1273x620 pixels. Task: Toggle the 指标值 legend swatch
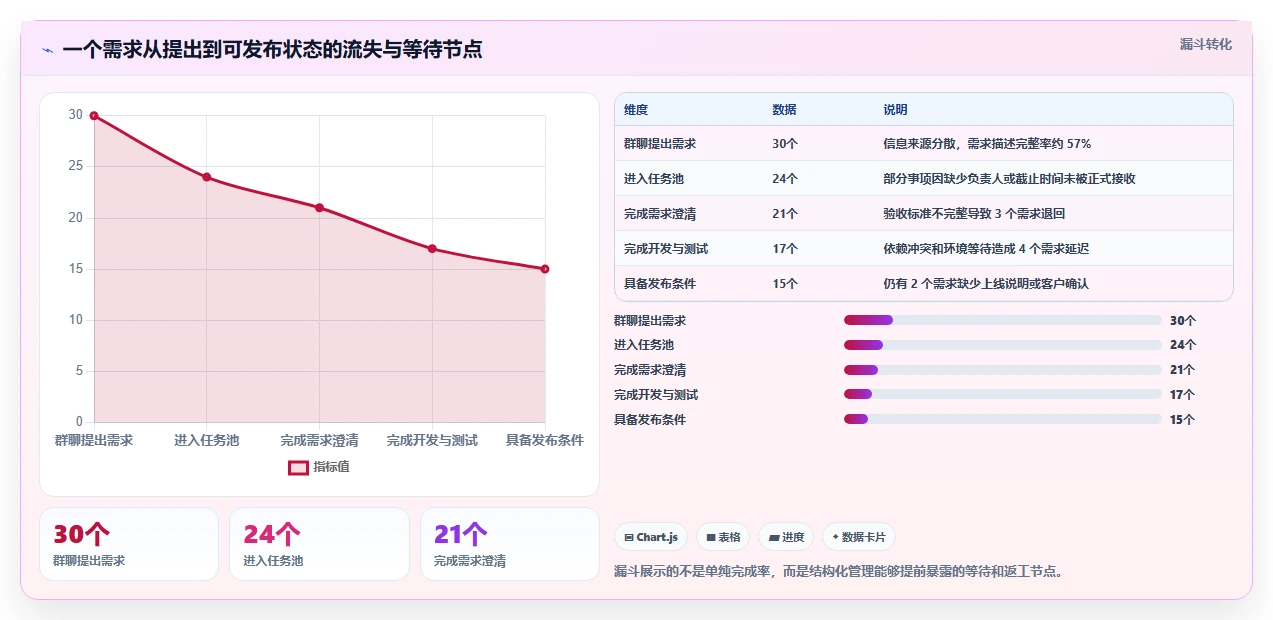click(x=298, y=467)
